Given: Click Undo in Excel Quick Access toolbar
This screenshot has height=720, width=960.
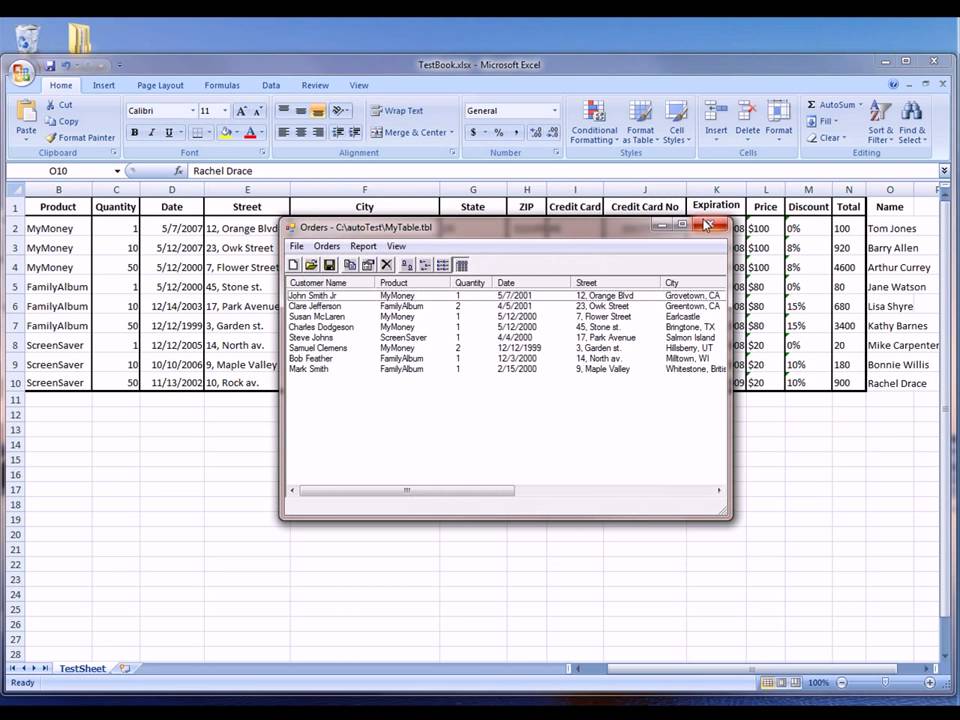Looking at the screenshot, I should tap(66, 66).
